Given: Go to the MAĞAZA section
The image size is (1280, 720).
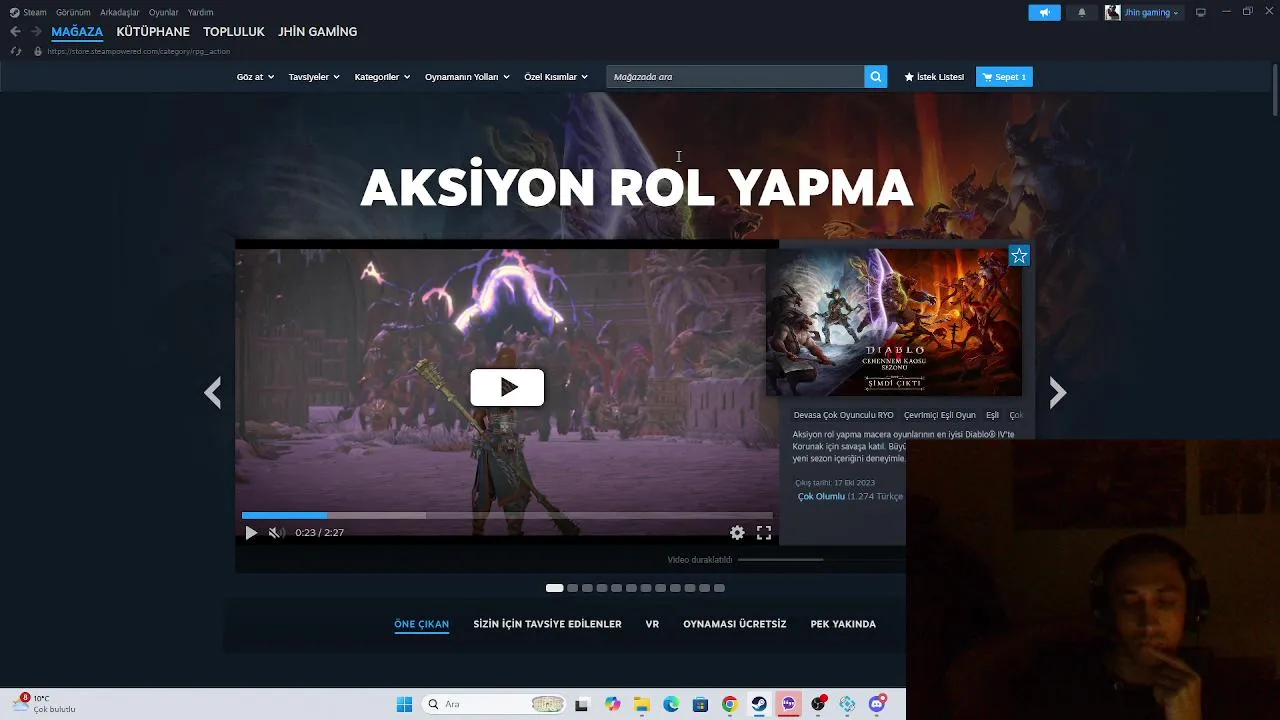Looking at the screenshot, I should click(77, 32).
